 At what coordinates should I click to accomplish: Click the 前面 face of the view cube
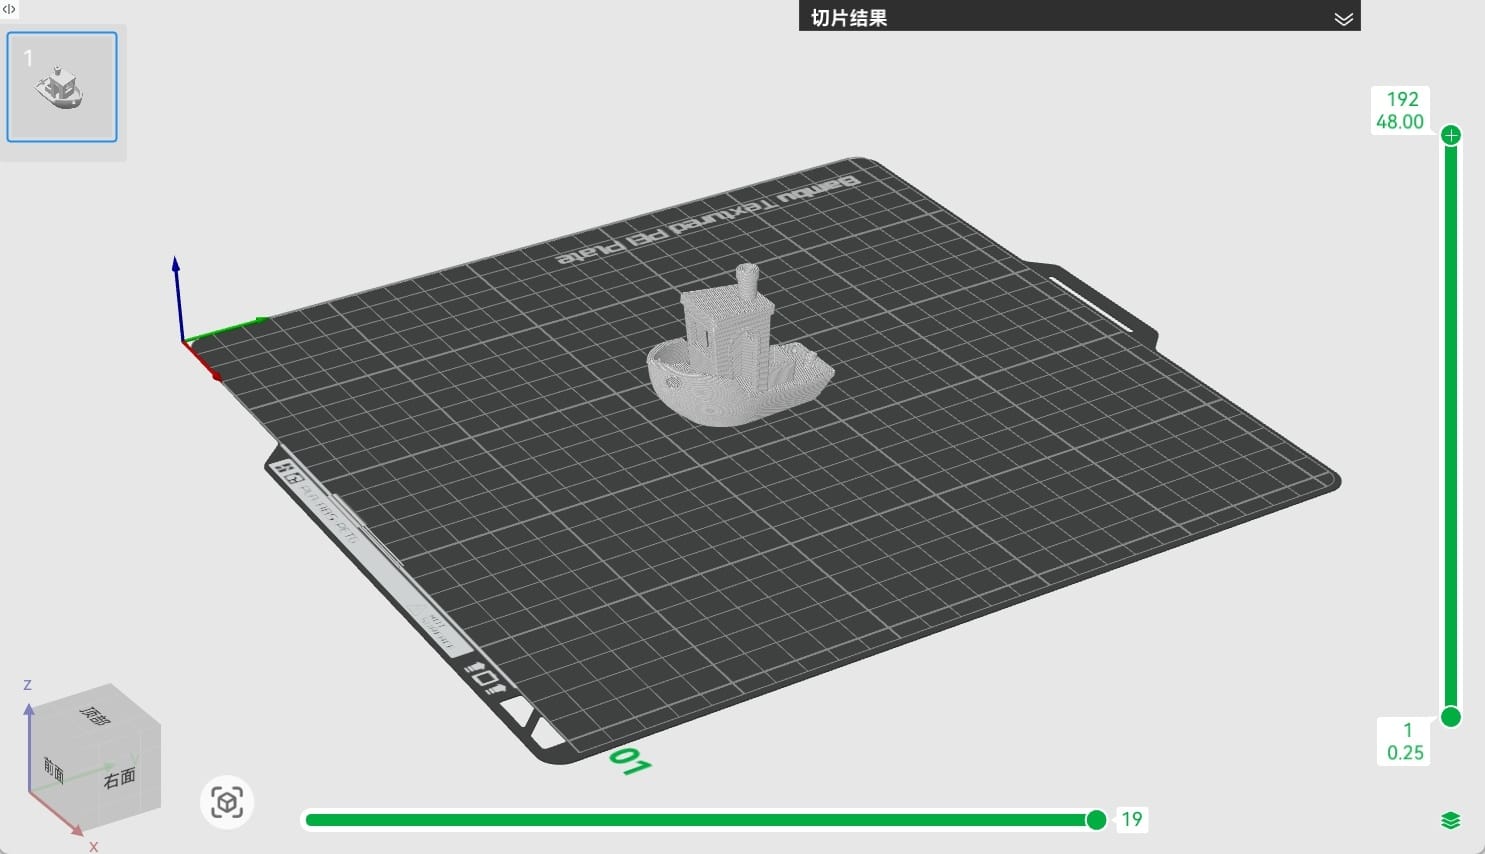tap(54, 771)
